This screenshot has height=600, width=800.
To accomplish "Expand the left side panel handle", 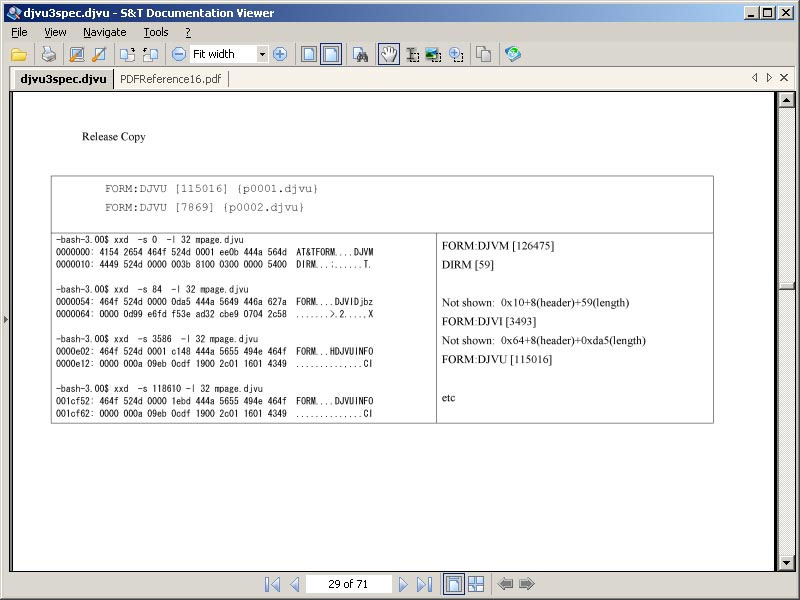I will tap(6, 319).
